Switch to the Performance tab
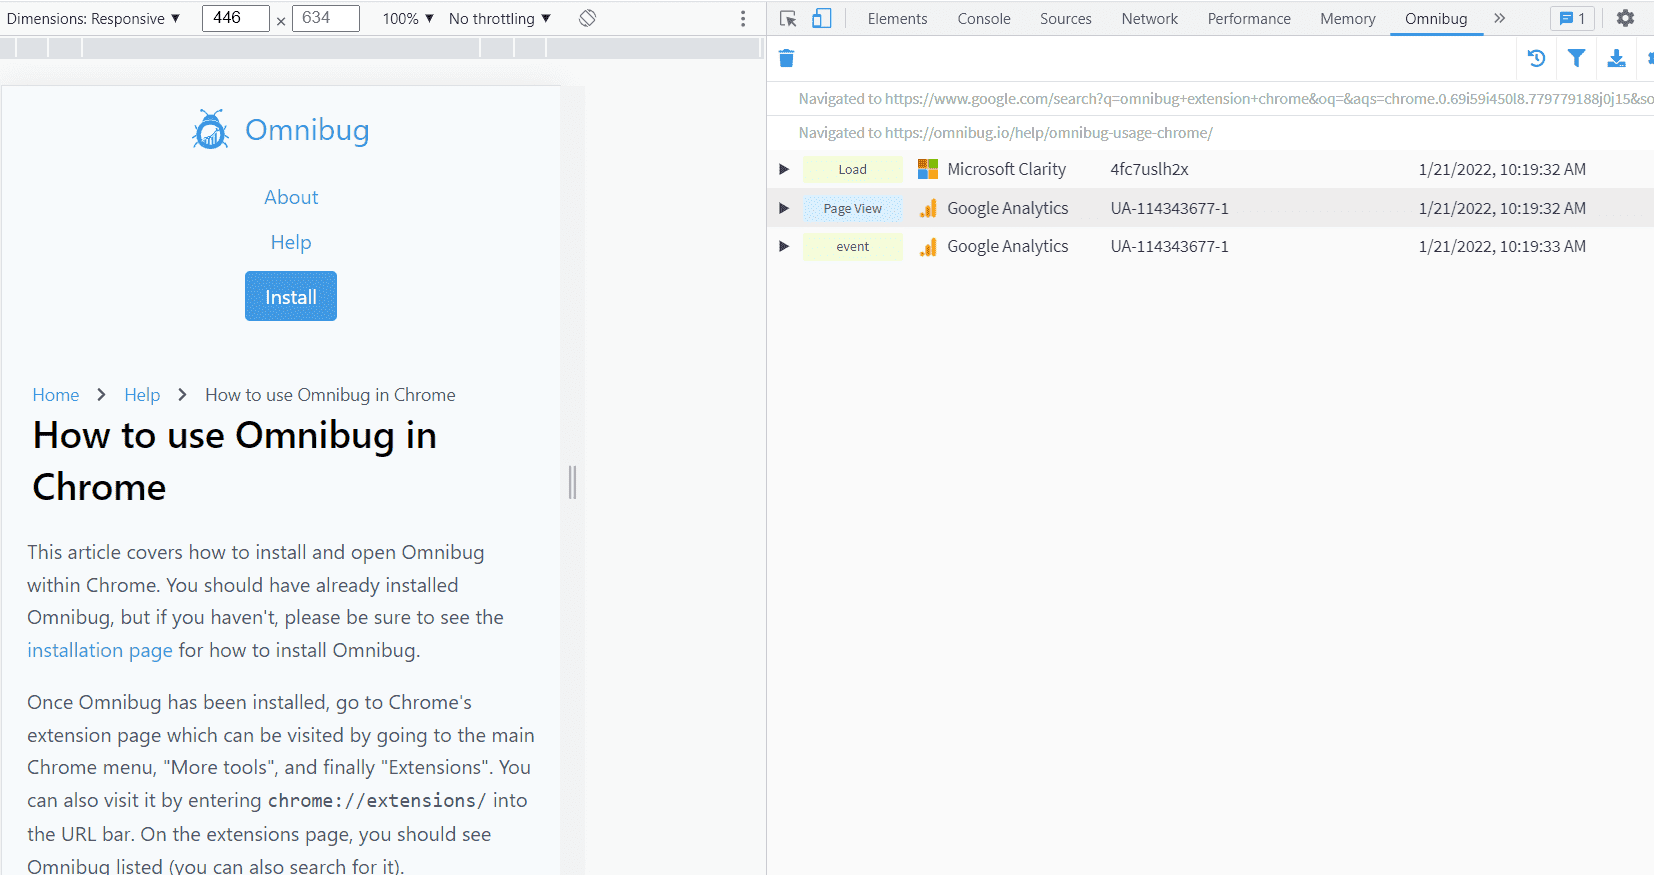 tap(1249, 18)
